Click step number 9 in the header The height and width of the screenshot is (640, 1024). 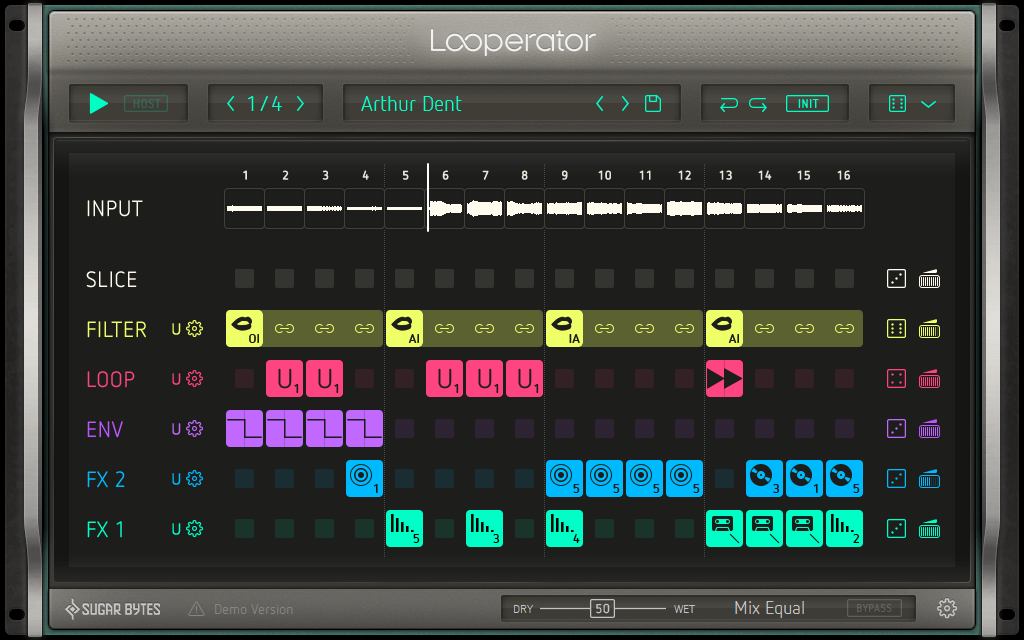564,175
